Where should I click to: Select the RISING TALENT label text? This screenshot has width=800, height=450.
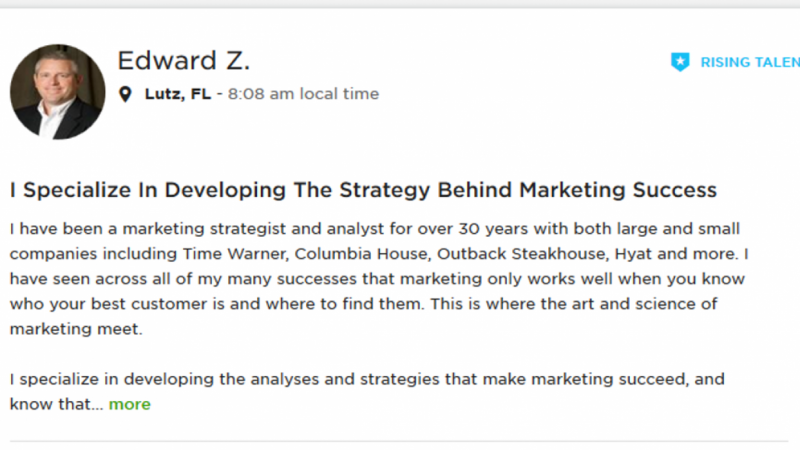click(750, 62)
